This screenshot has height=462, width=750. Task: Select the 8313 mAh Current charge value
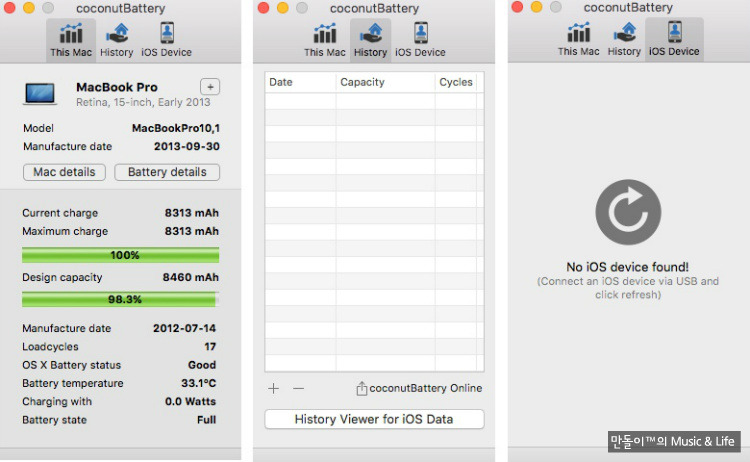pos(191,213)
